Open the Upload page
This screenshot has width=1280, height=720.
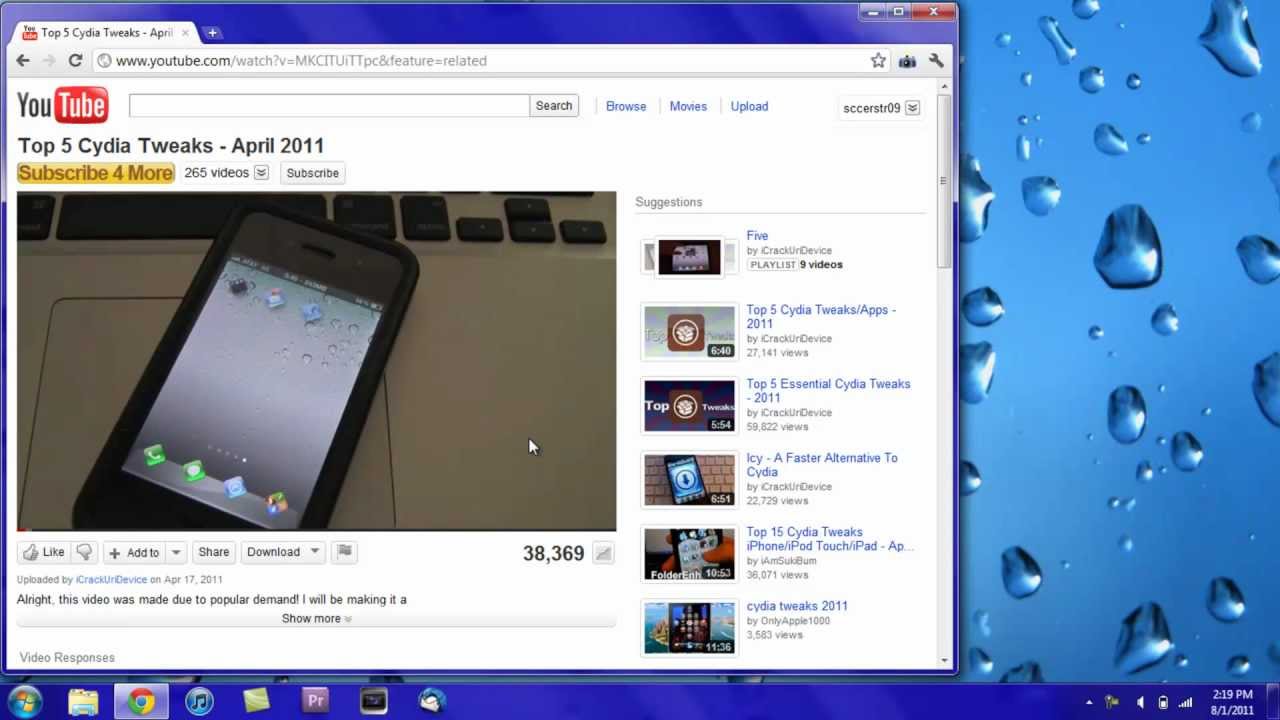coord(749,106)
